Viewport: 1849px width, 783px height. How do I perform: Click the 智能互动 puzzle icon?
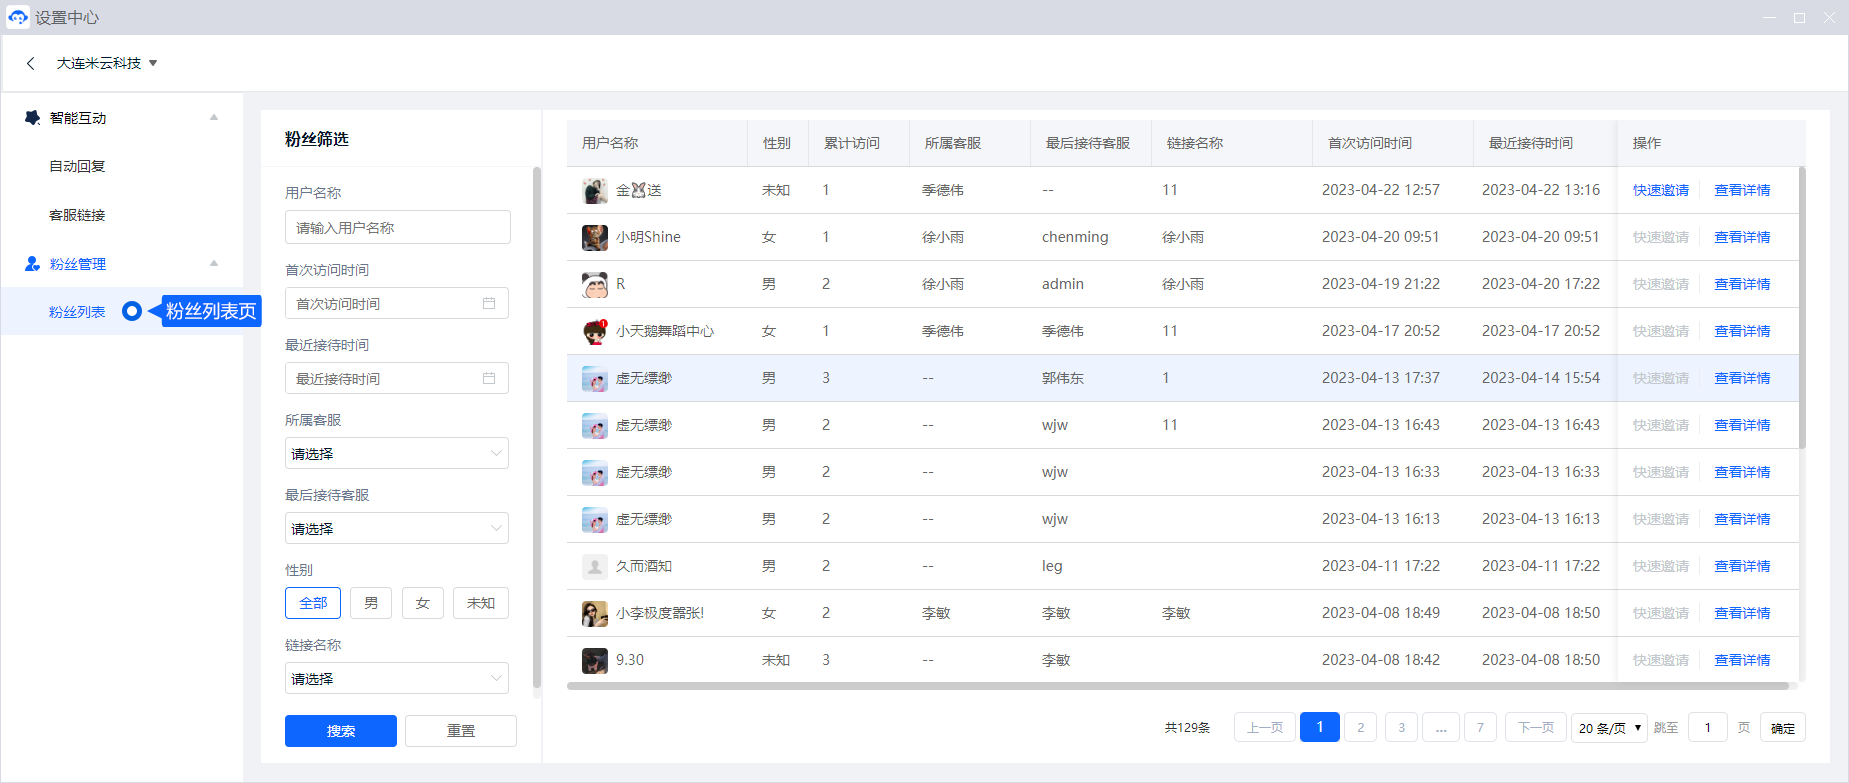pyautogui.click(x=32, y=118)
